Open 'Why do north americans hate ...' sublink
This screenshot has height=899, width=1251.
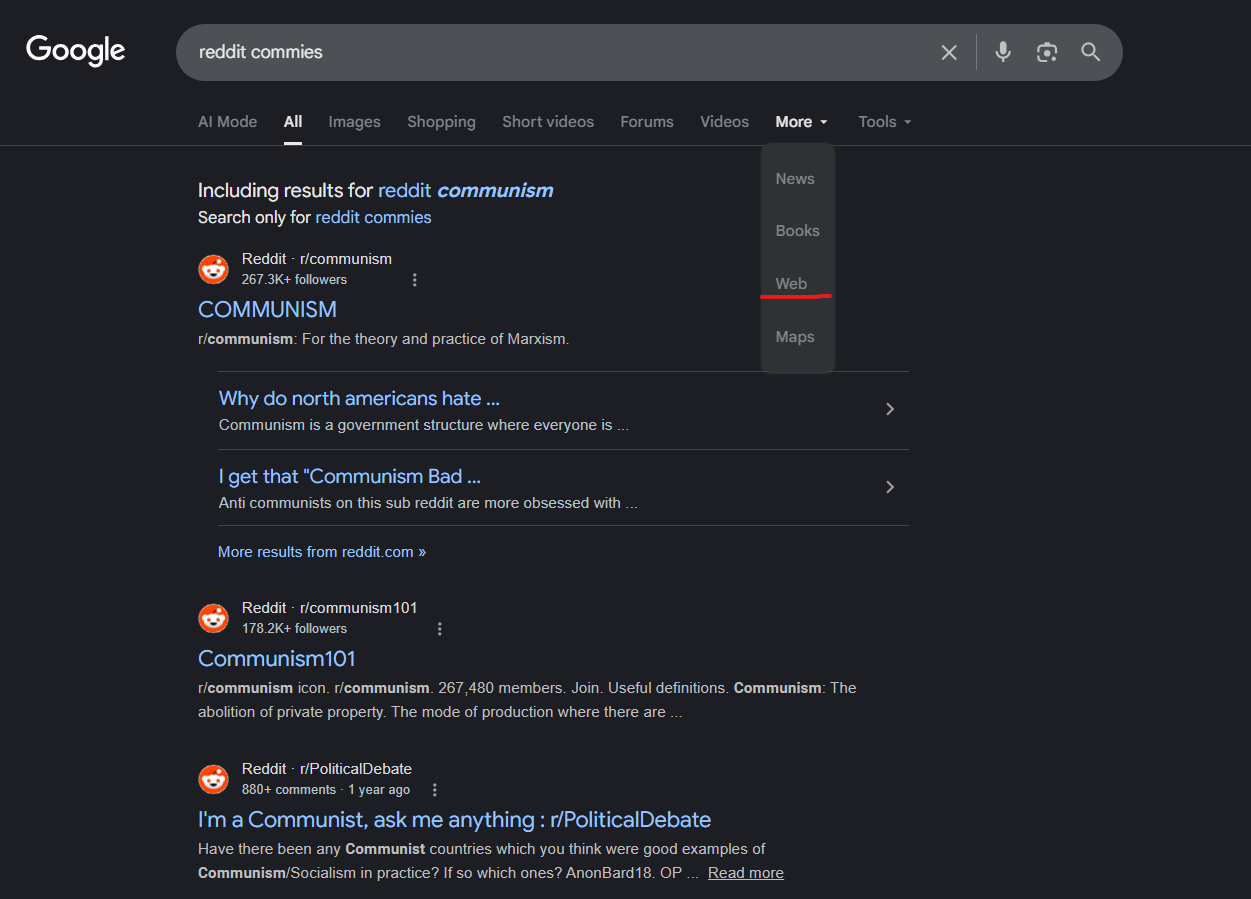tap(359, 398)
